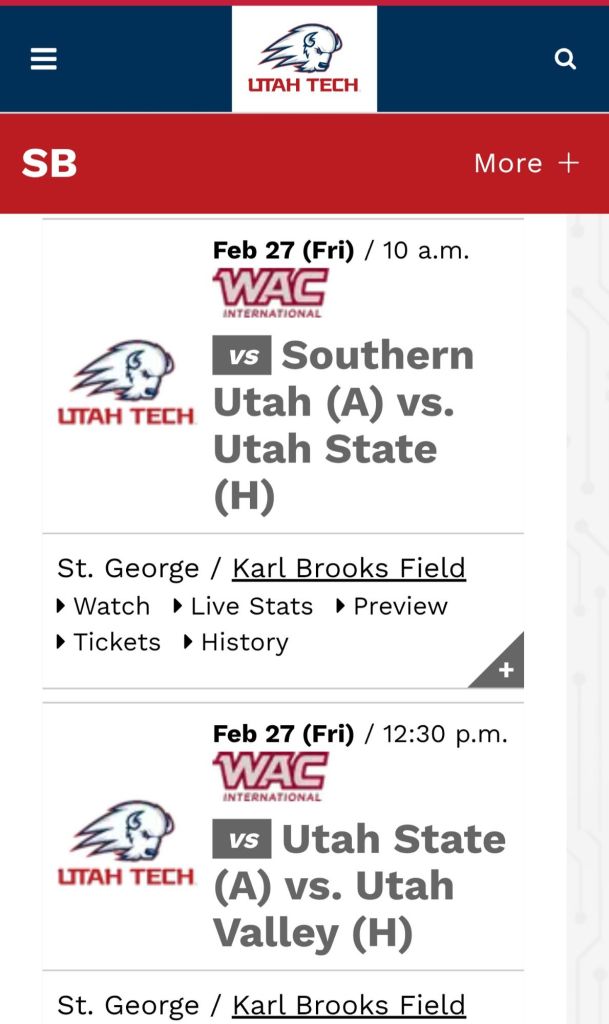Expand the SB More menu
The image size is (609, 1024).
point(526,163)
